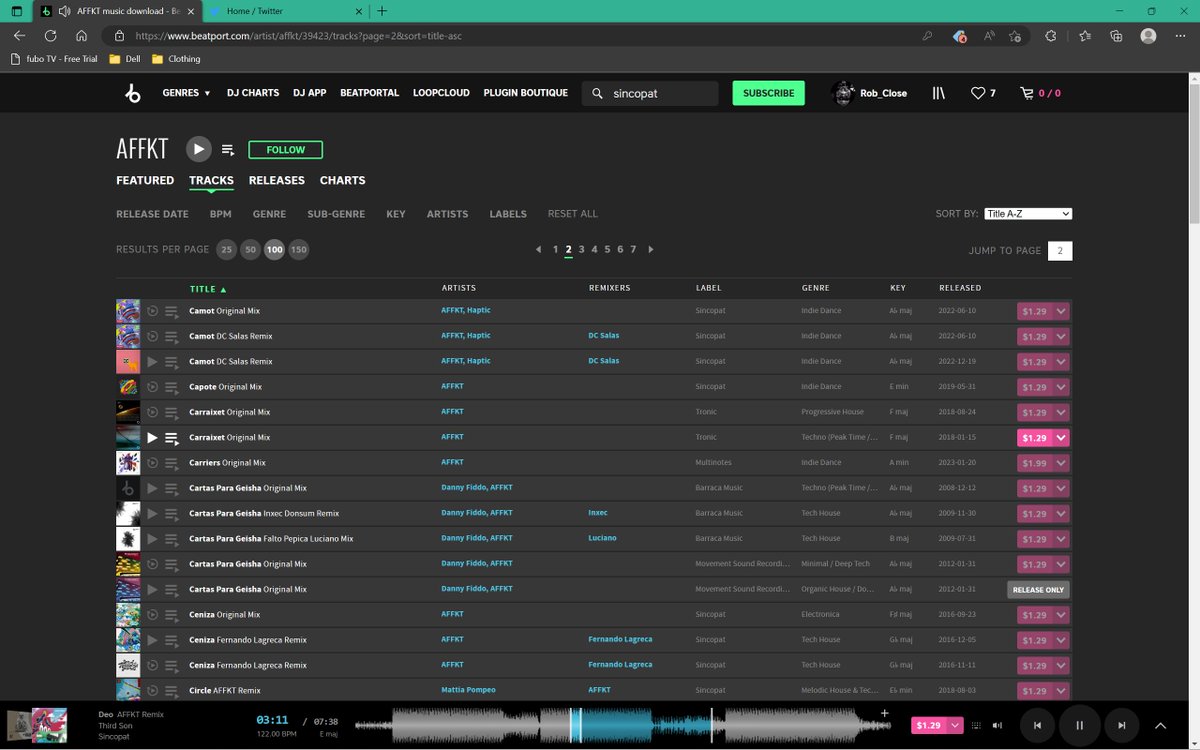
Task: Open browser profile avatar
Action: (1148, 35)
